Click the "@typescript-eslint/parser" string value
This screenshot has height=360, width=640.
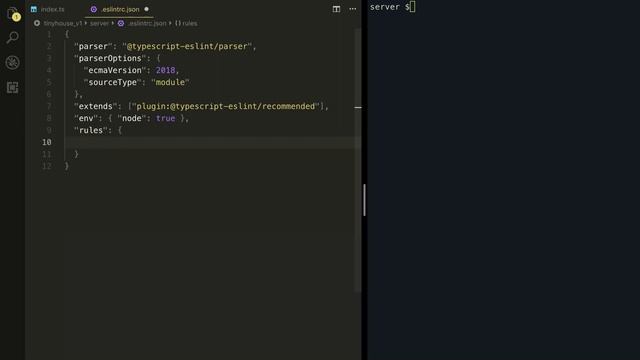(187, 46)
